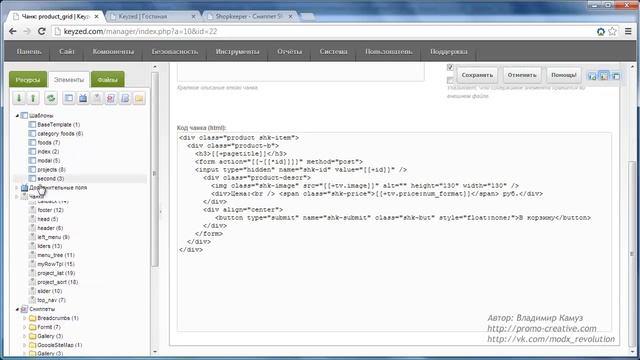Open the Сайт menu
This screenshot has width=640, height=360.
pyautogui.click(x=67, y=51)
